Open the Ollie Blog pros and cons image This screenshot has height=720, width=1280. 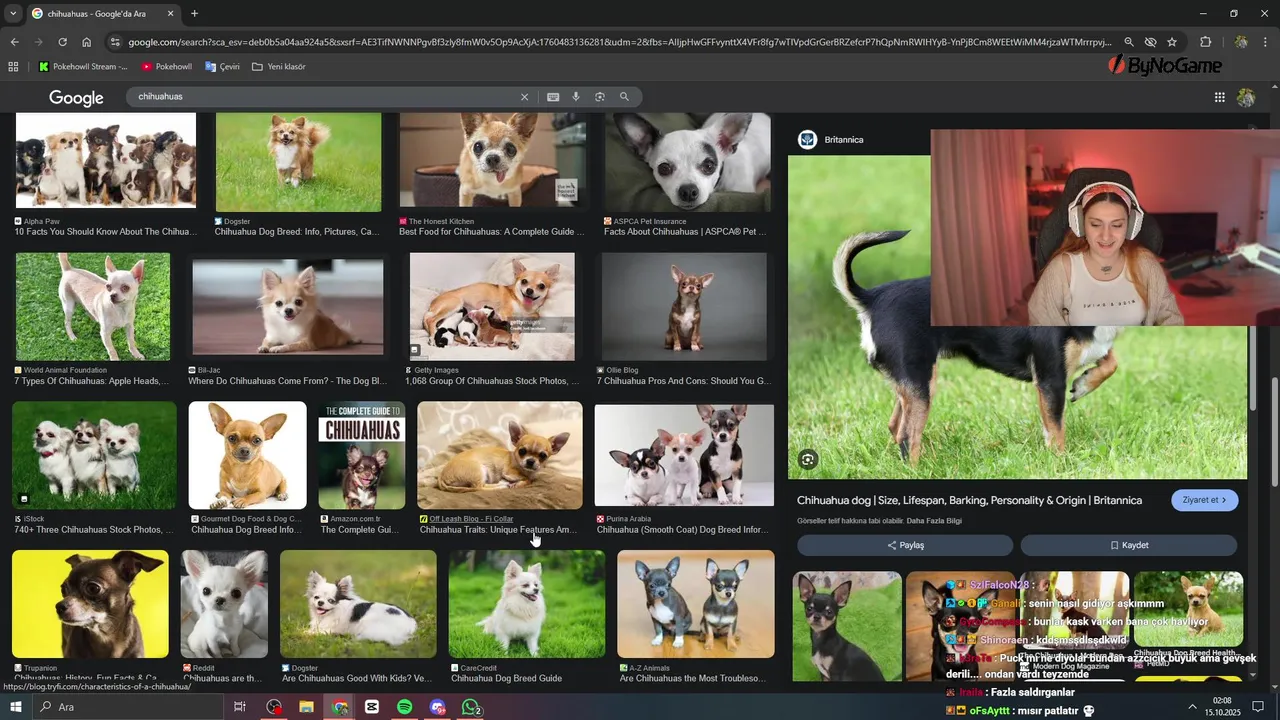tap(684, 306)
